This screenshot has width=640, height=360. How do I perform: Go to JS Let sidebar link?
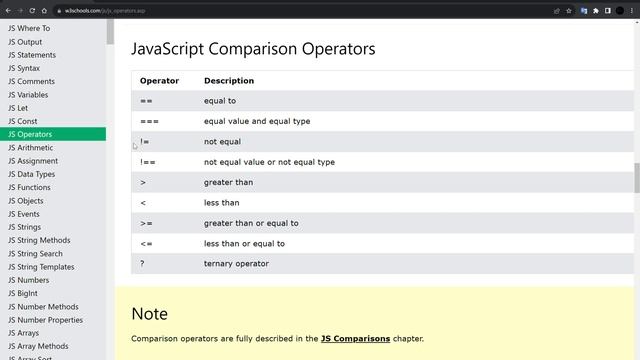18,108
